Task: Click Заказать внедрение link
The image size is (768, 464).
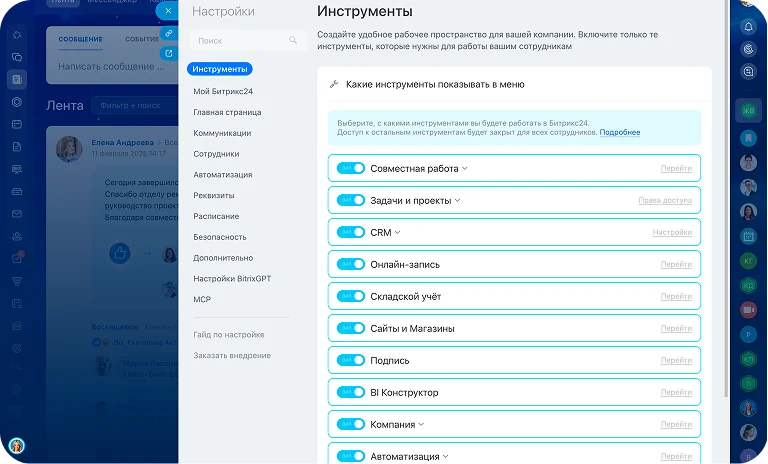Action: coord(232,356)
